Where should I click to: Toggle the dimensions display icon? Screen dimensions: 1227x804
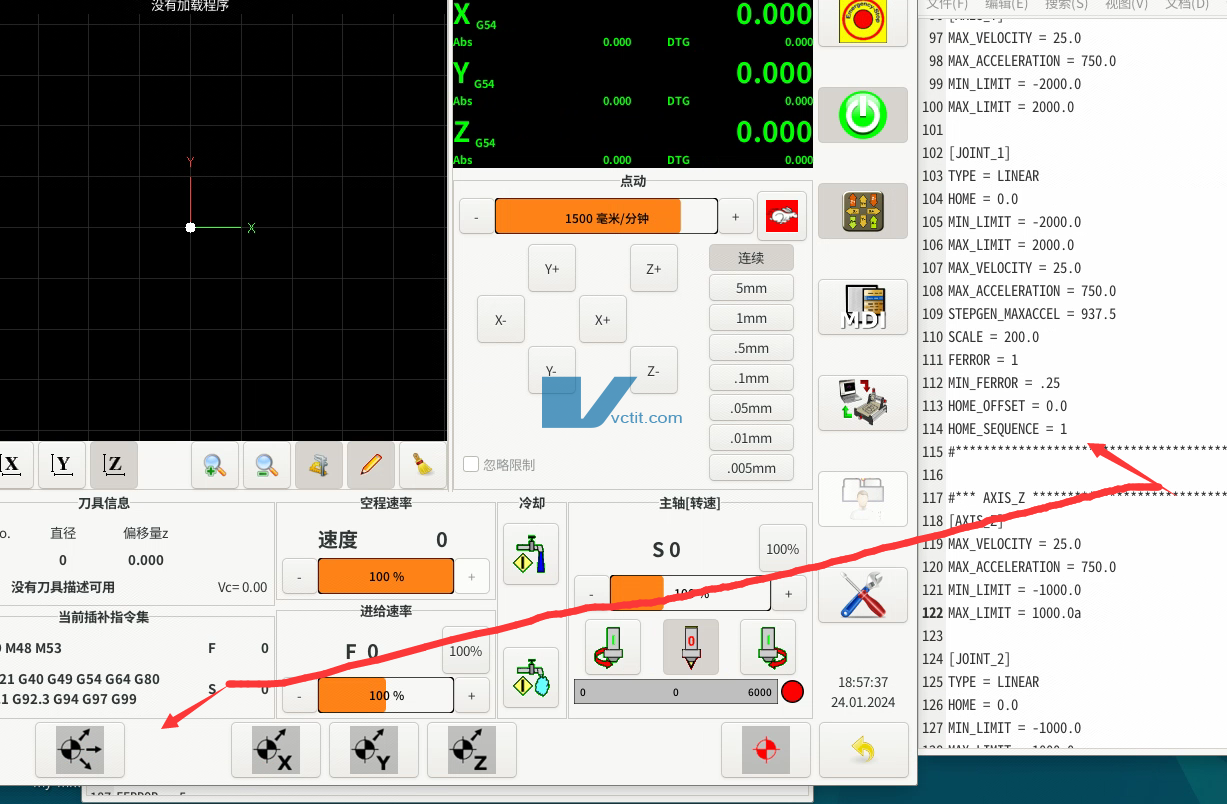(319, 465)
